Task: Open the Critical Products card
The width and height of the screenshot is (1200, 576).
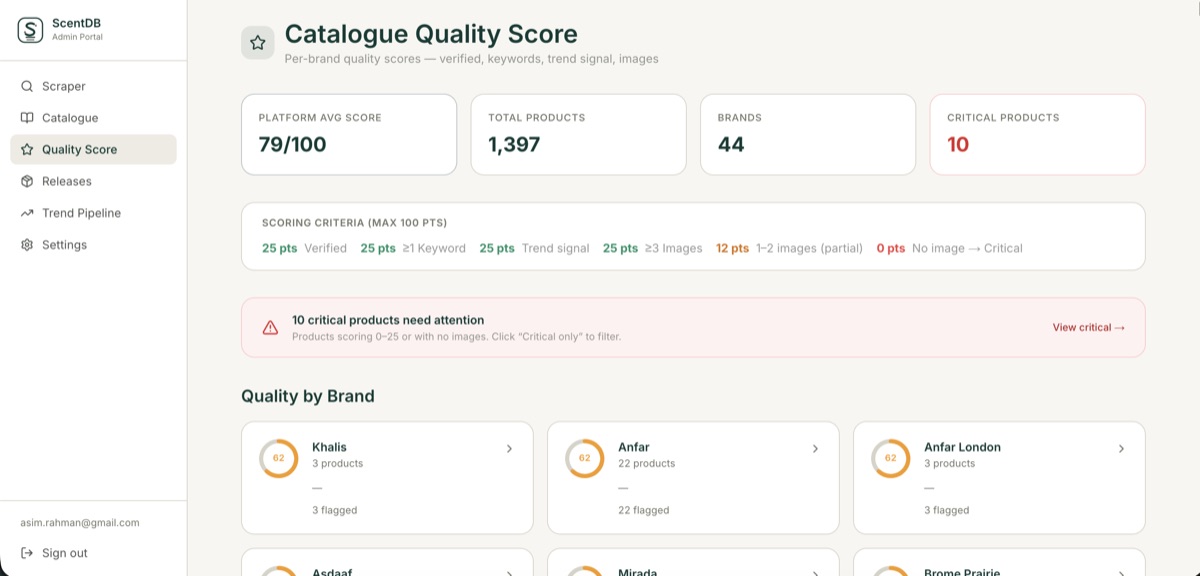Action: click(x=1038, y=135)
